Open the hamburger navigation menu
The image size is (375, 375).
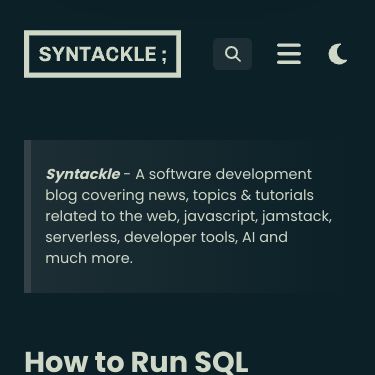pos(289,54)
